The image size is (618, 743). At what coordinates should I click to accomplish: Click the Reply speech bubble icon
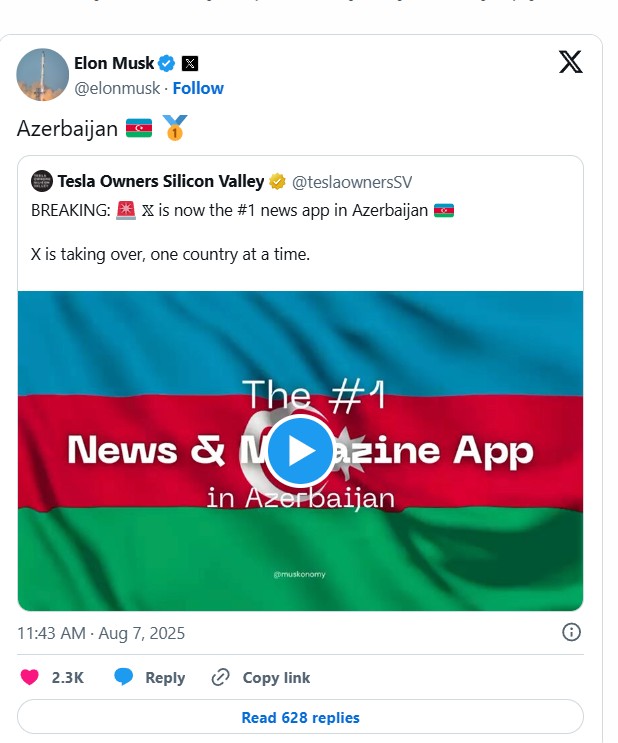pos(124,677)
